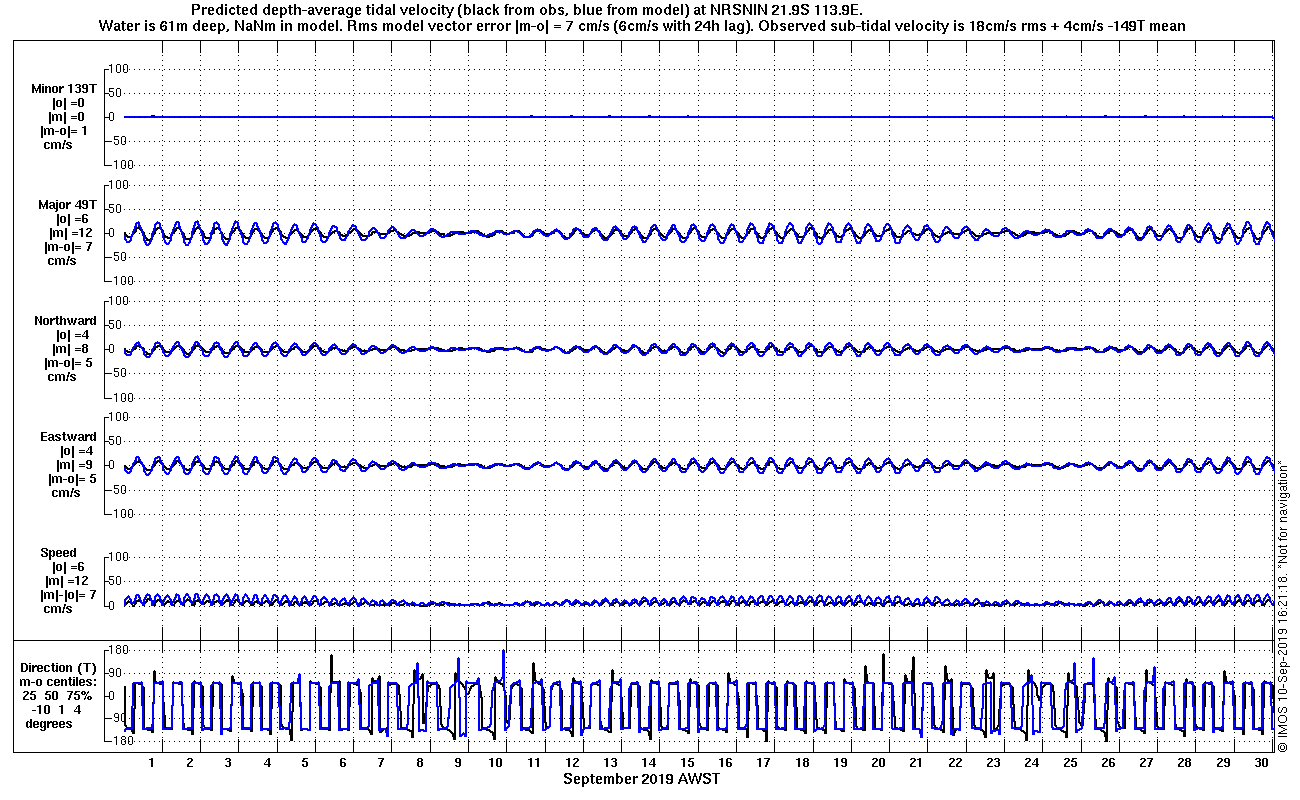Click day 18 on the date axis
The image size is (1300, 800).
(801, 762)
